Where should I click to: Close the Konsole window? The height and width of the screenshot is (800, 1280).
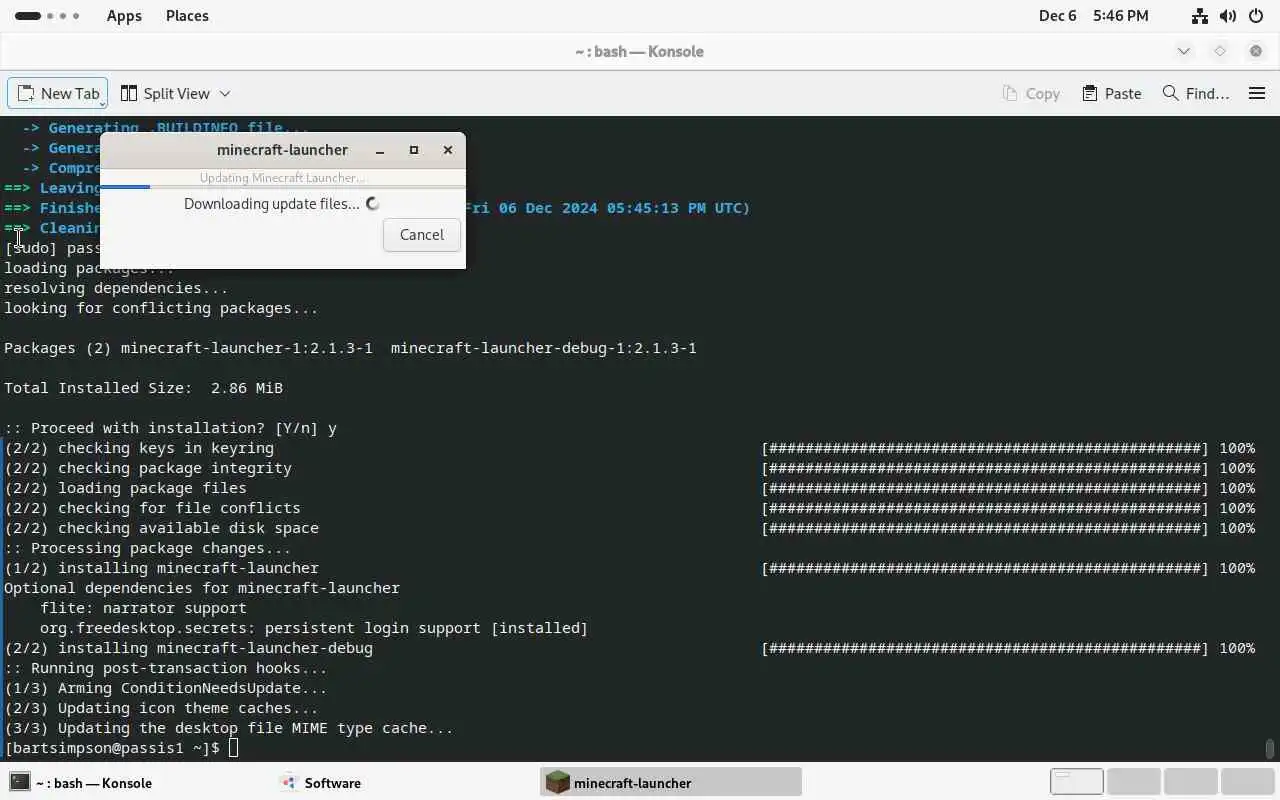click(x=1256, y=51)
